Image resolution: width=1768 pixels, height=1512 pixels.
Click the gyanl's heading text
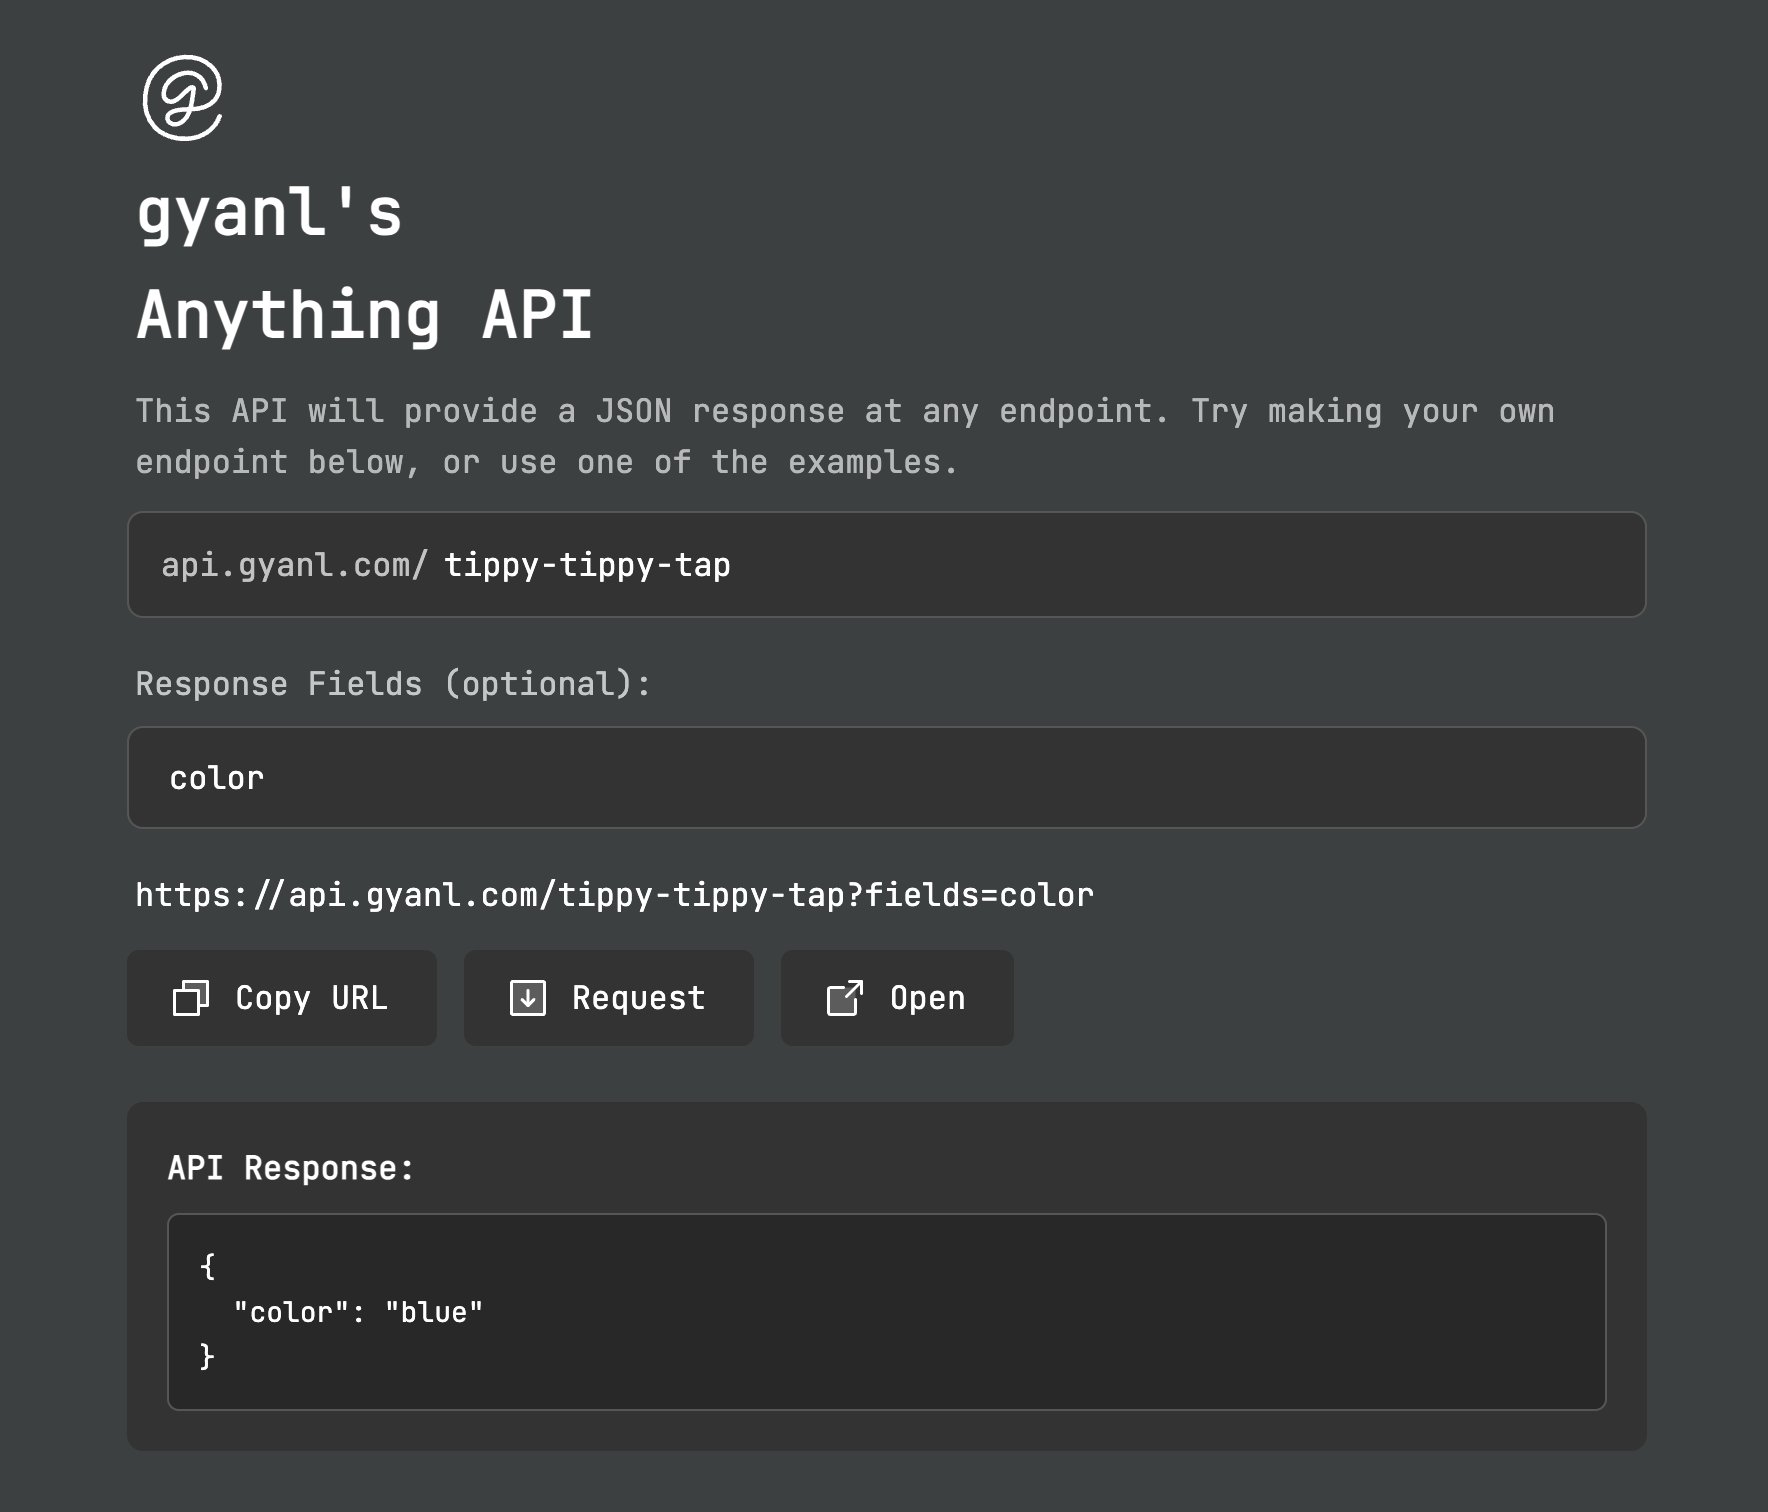[x=270, y=213]
